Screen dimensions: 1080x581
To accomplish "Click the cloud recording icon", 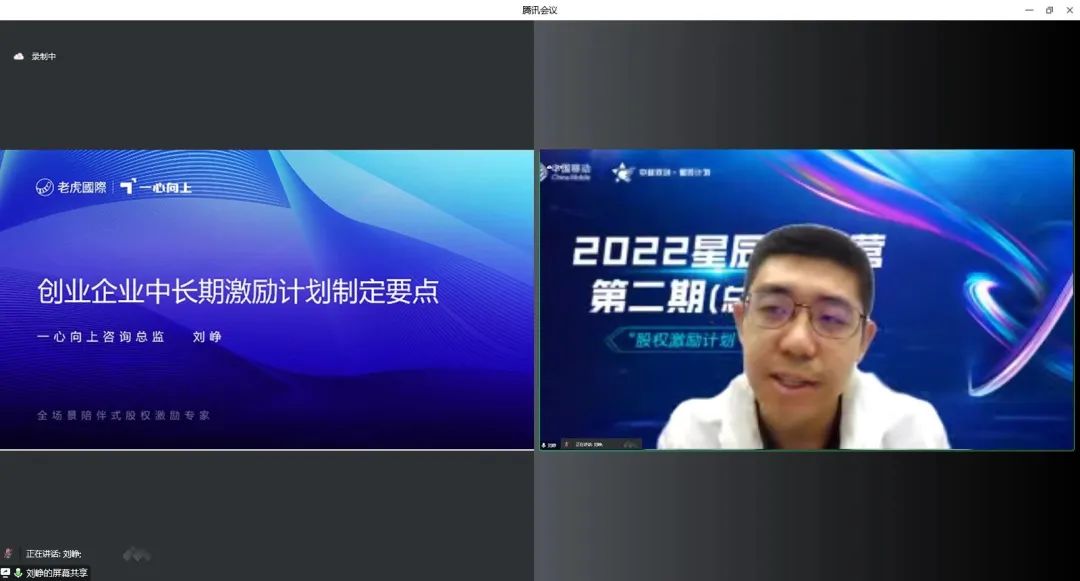I will pyautogui.click(x=18, y=57).
